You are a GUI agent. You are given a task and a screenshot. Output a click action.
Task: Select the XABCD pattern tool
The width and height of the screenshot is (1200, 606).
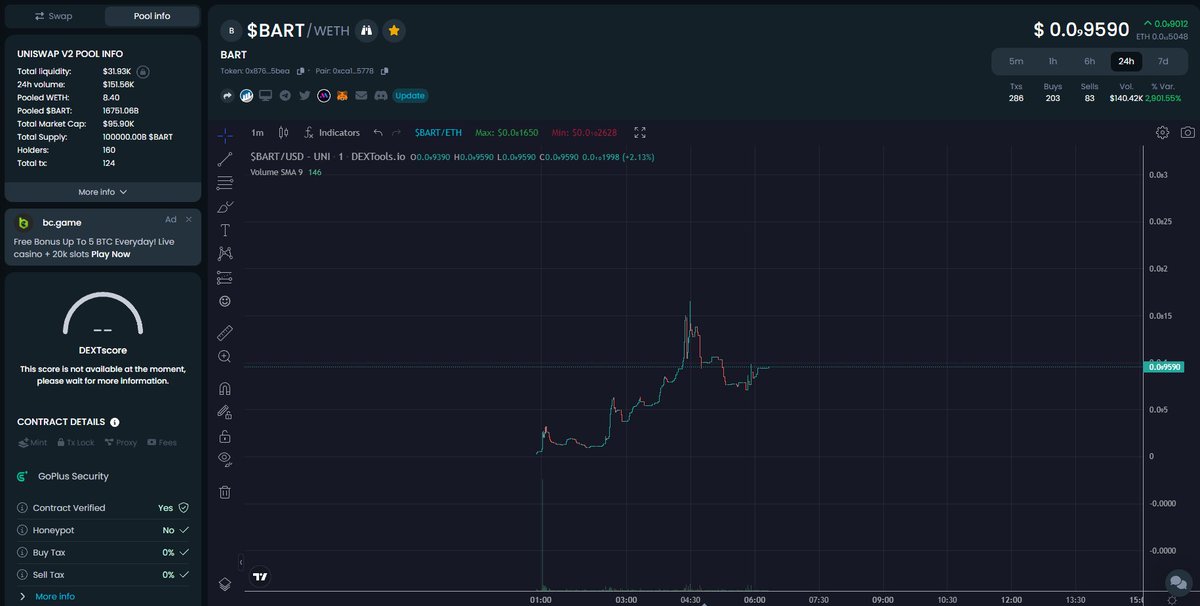(x=225, y=254)
